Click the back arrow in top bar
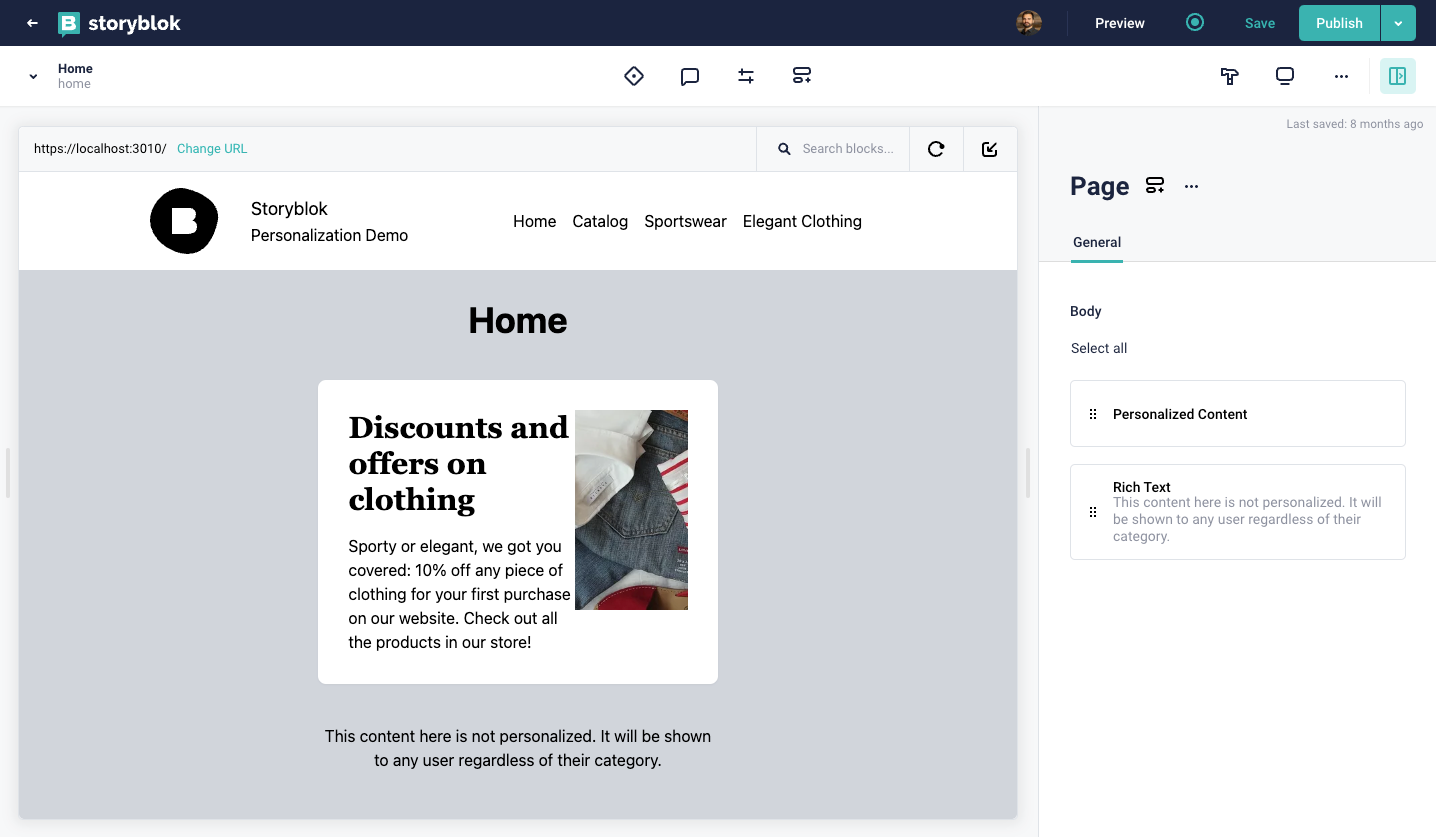 [x=32, y=23]
